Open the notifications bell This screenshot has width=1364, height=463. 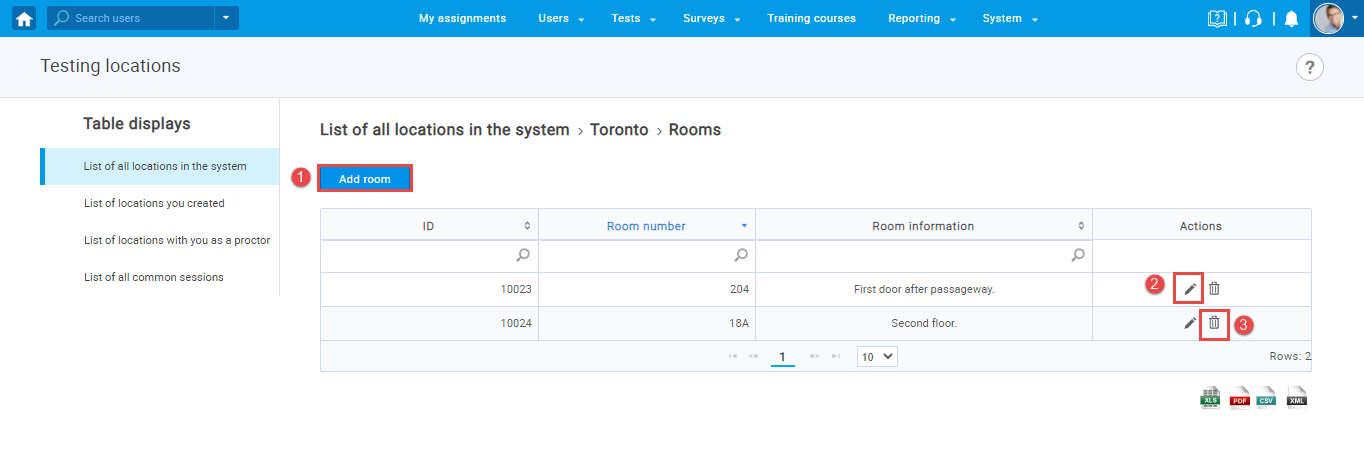(x=1291, y=18)
